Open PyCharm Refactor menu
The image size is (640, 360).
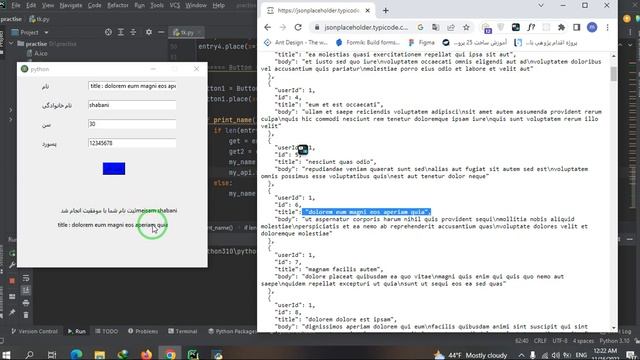coord(118,5)
